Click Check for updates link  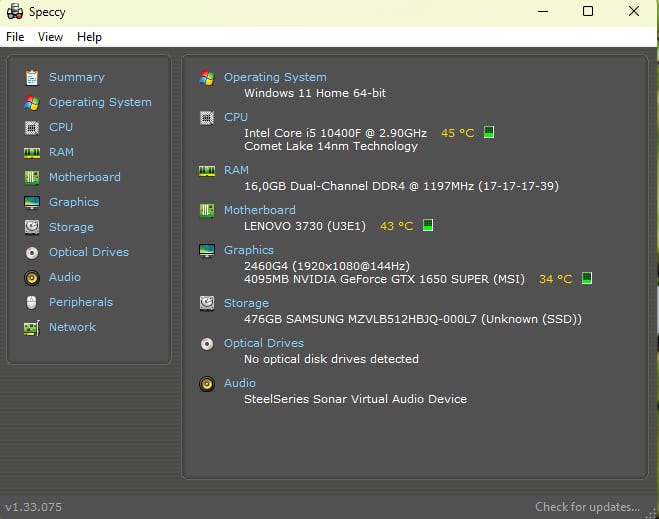tap(587, 507)
